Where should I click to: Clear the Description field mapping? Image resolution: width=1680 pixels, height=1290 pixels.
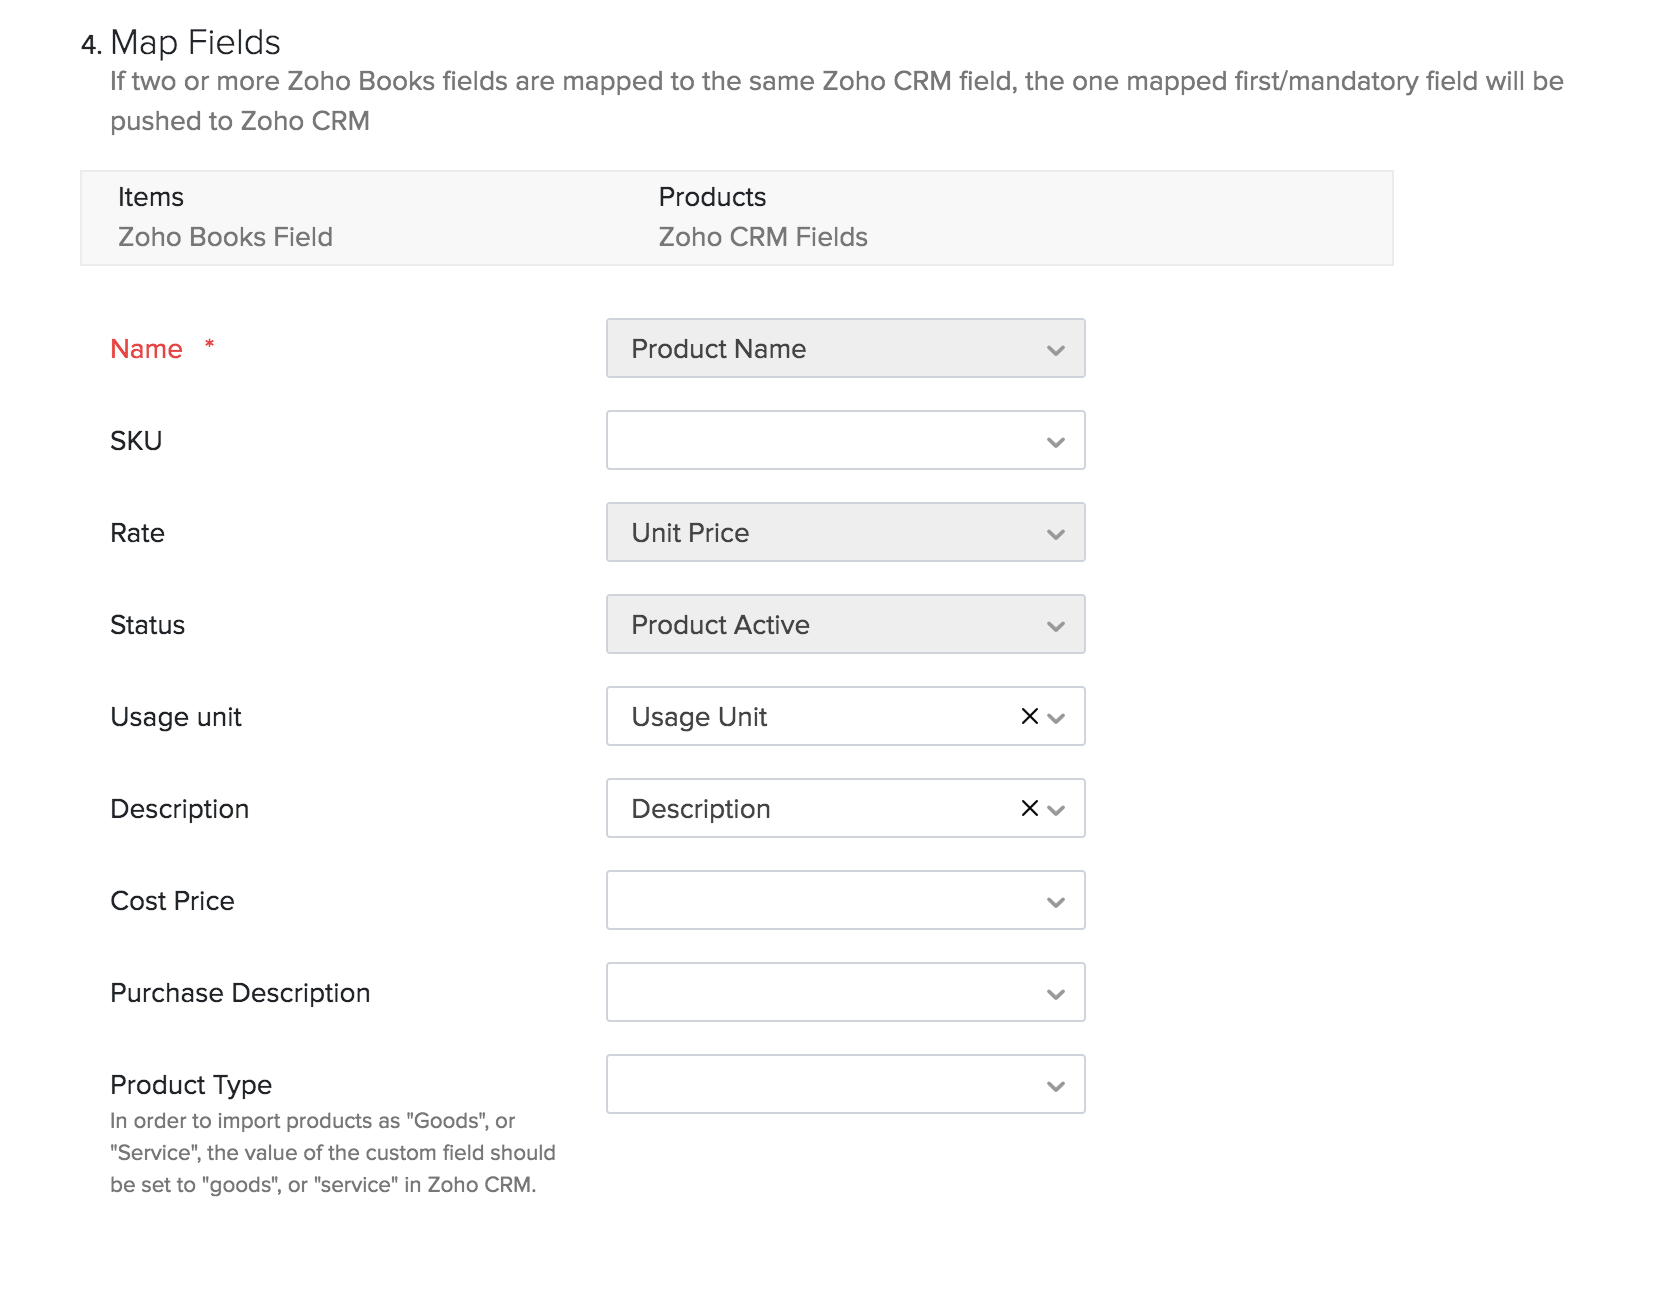(1028, 808)
